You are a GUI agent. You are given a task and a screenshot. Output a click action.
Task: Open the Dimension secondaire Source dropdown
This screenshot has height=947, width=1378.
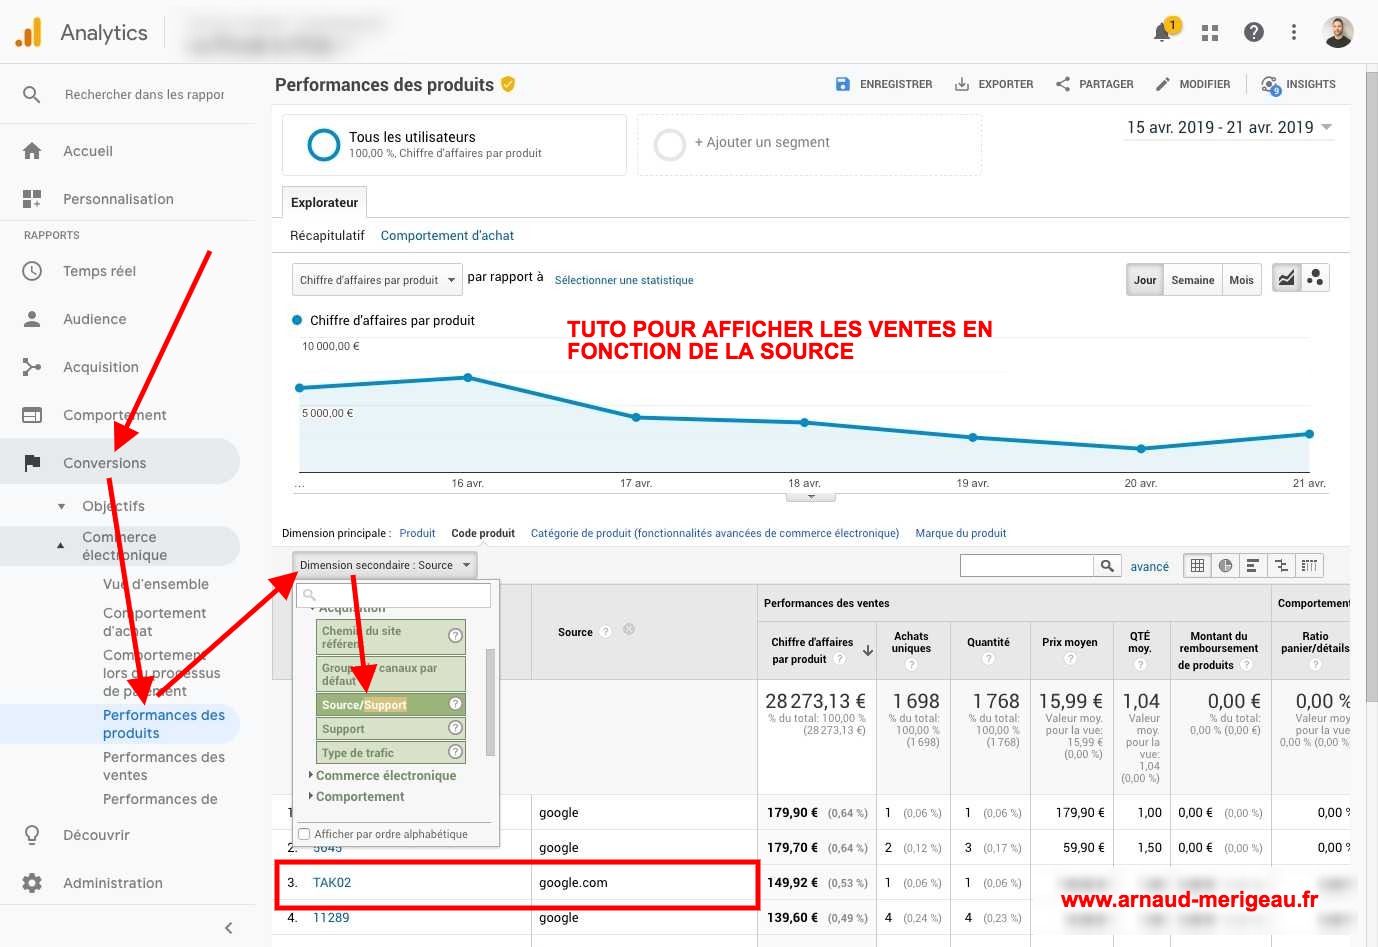pos(384,565)
